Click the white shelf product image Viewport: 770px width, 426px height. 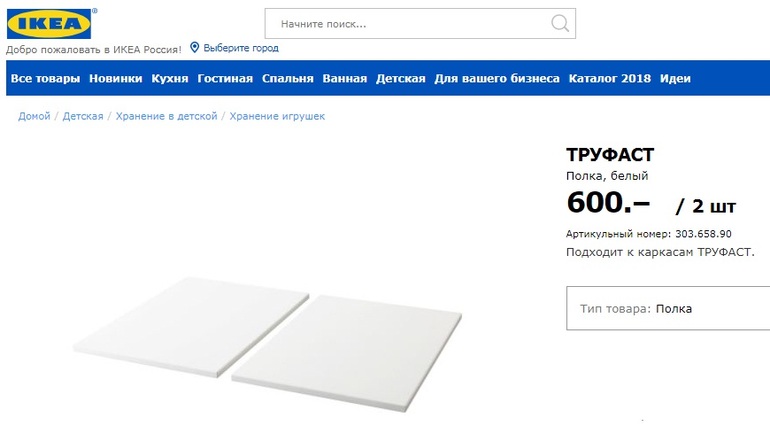pos(268,344)
